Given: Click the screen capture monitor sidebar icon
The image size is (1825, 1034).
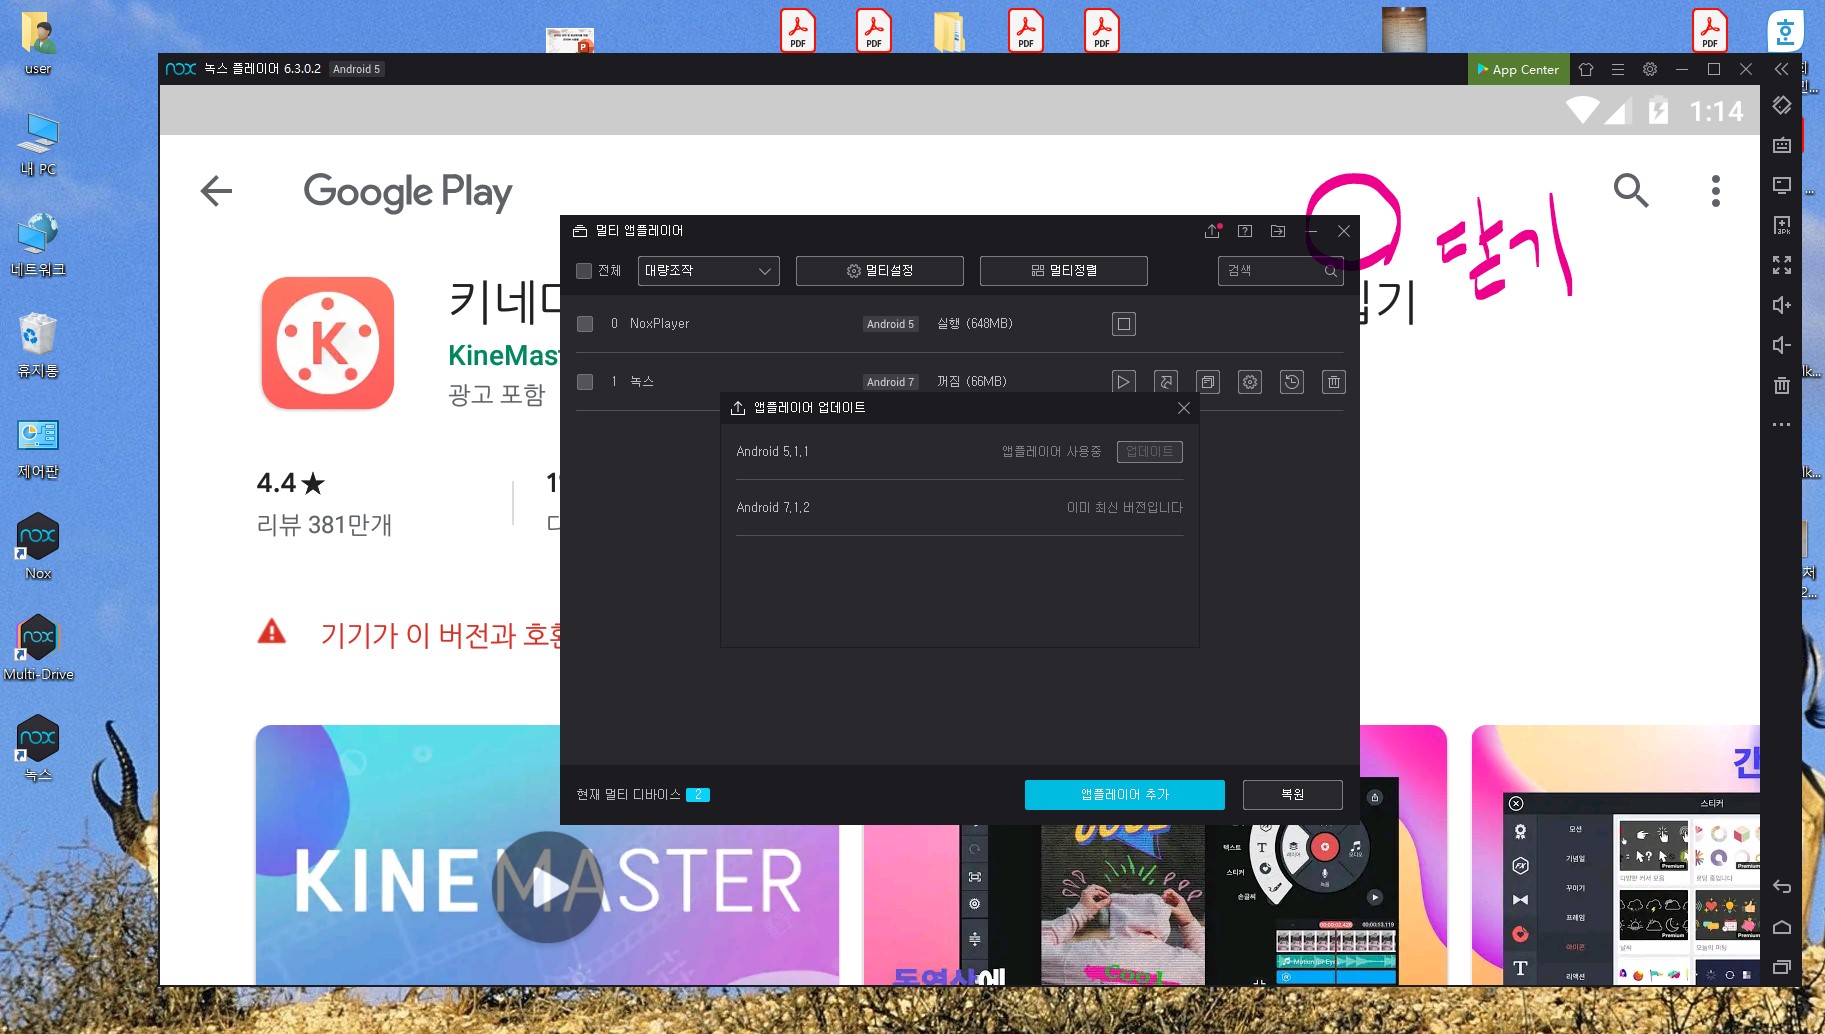Looking at the screenshot, I should pyautogui.click(x=1782, y=185).
